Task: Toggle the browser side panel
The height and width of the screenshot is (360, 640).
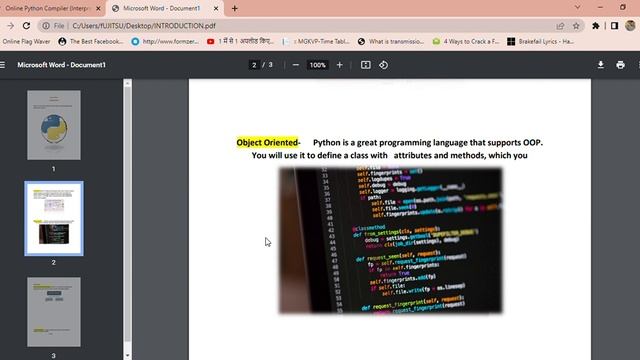Action: pyautogui.click(x=614, y=26)
